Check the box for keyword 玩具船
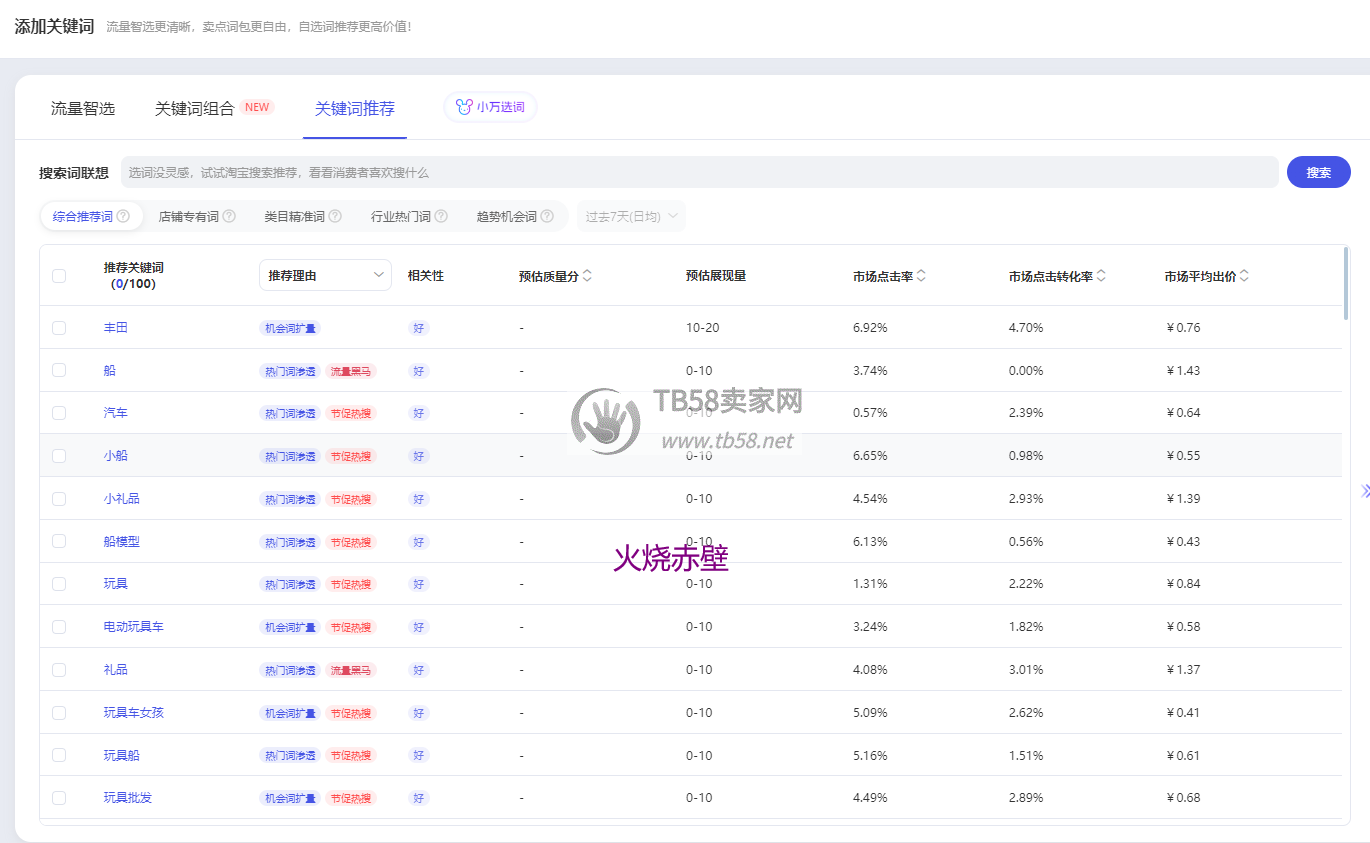This screenshot has width=1370, height=843. click(59, 755)
